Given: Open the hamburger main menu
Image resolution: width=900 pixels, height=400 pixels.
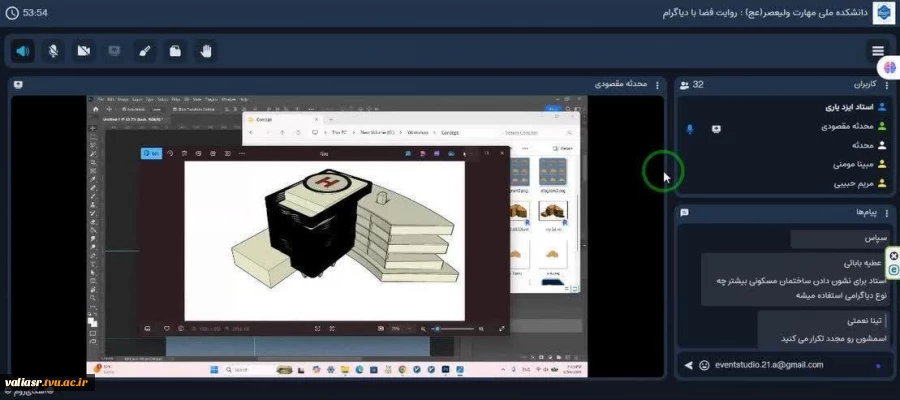Looking at the screenshot, I should pyautogui.click(x=878, y=52).
